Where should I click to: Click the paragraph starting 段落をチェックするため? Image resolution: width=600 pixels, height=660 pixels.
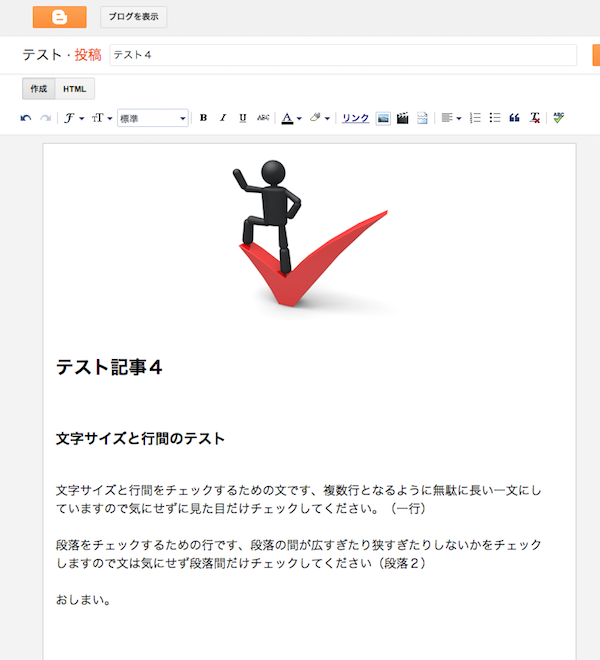(299, 554)
